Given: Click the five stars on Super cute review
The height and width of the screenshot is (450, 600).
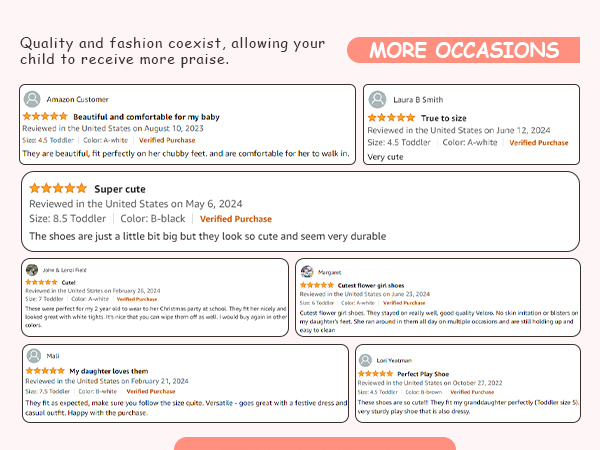Looking at the screenshot, I should click(58, 188).
